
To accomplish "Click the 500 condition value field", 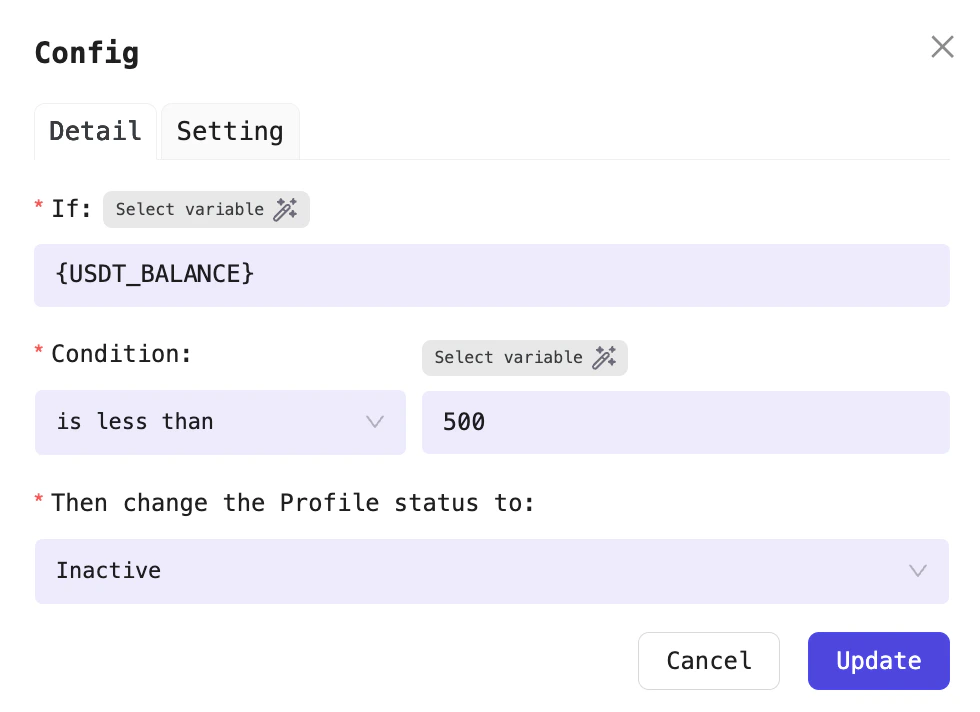I will pos(686,422).
